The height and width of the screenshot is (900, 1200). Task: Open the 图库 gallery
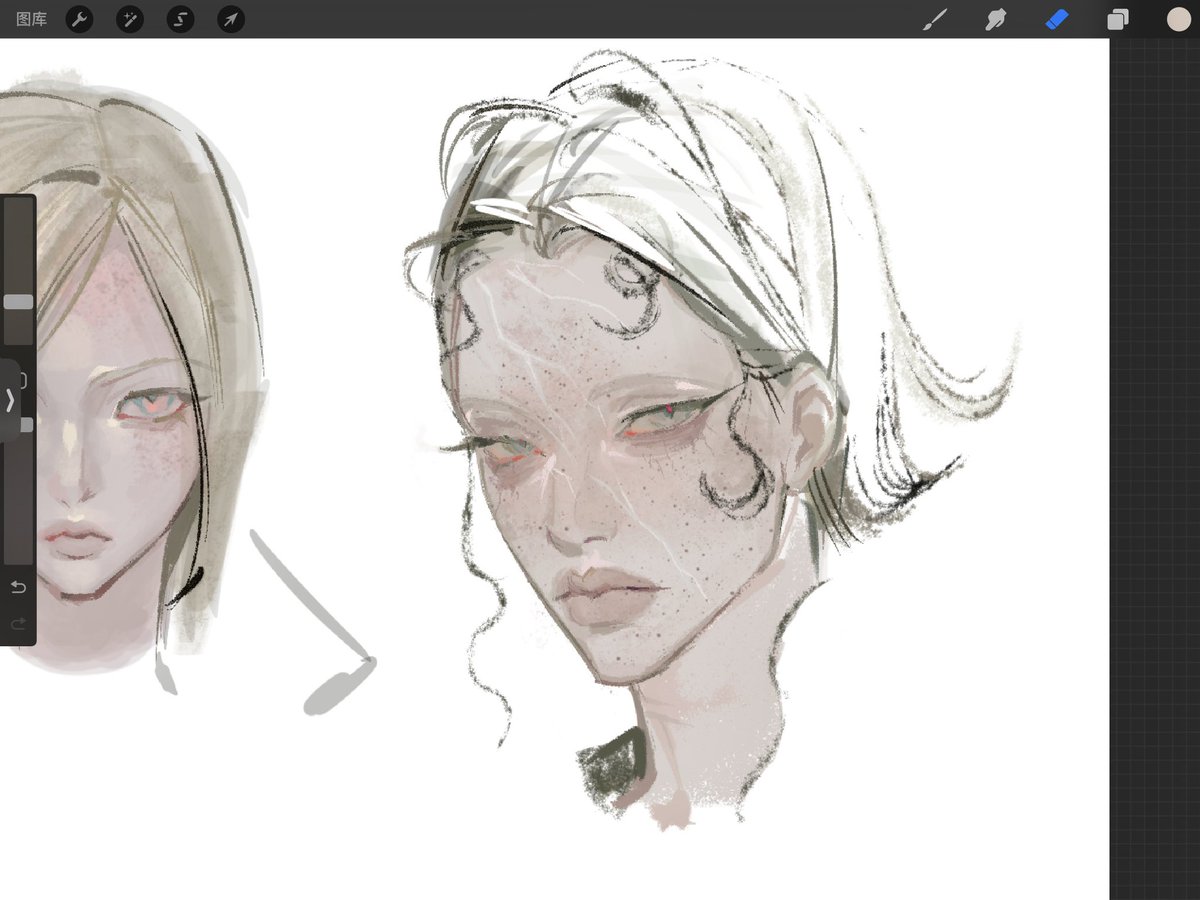[x=31, y=19]
